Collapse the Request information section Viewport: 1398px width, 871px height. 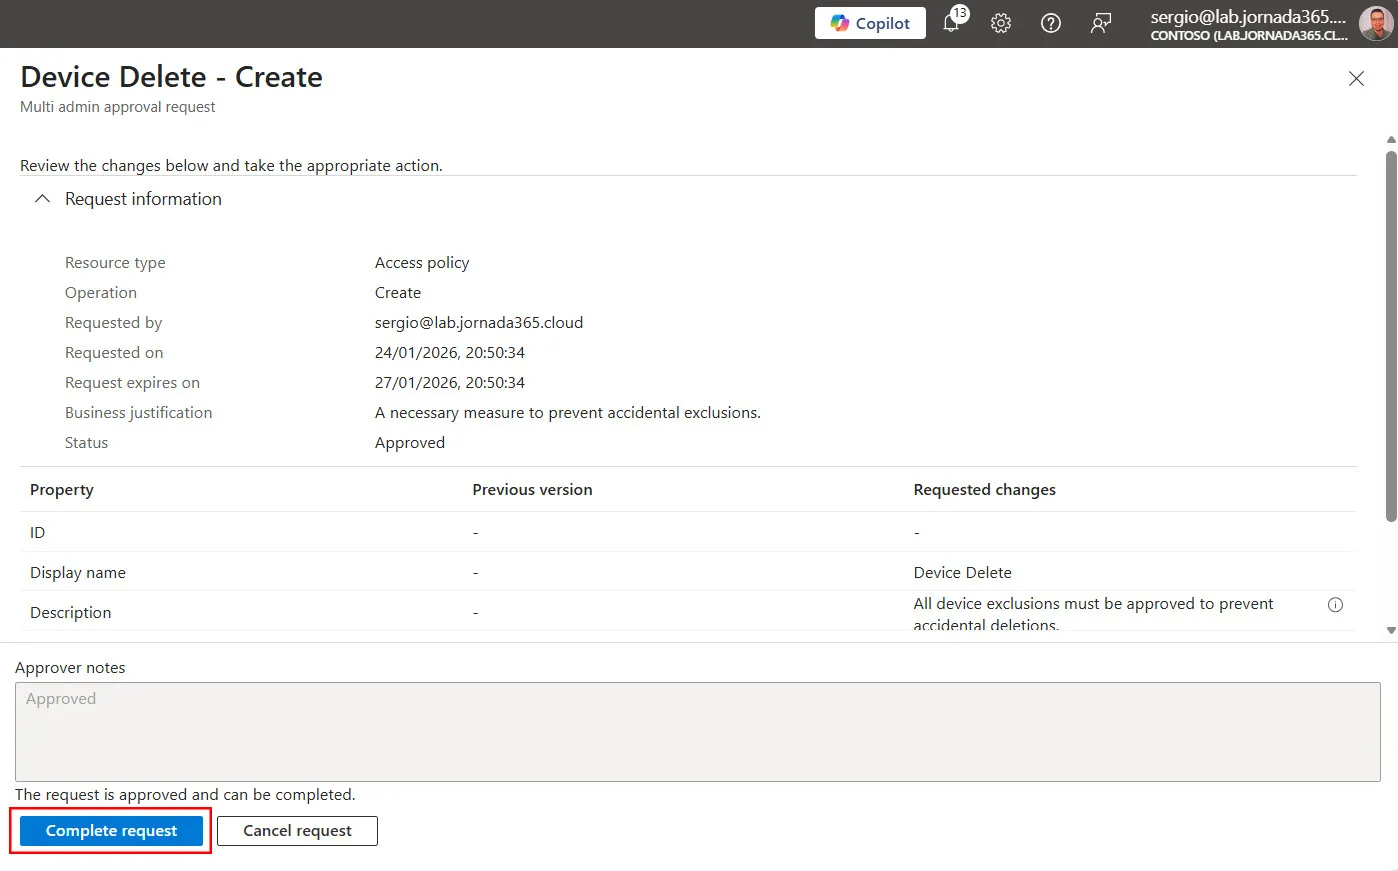(42, 199)
